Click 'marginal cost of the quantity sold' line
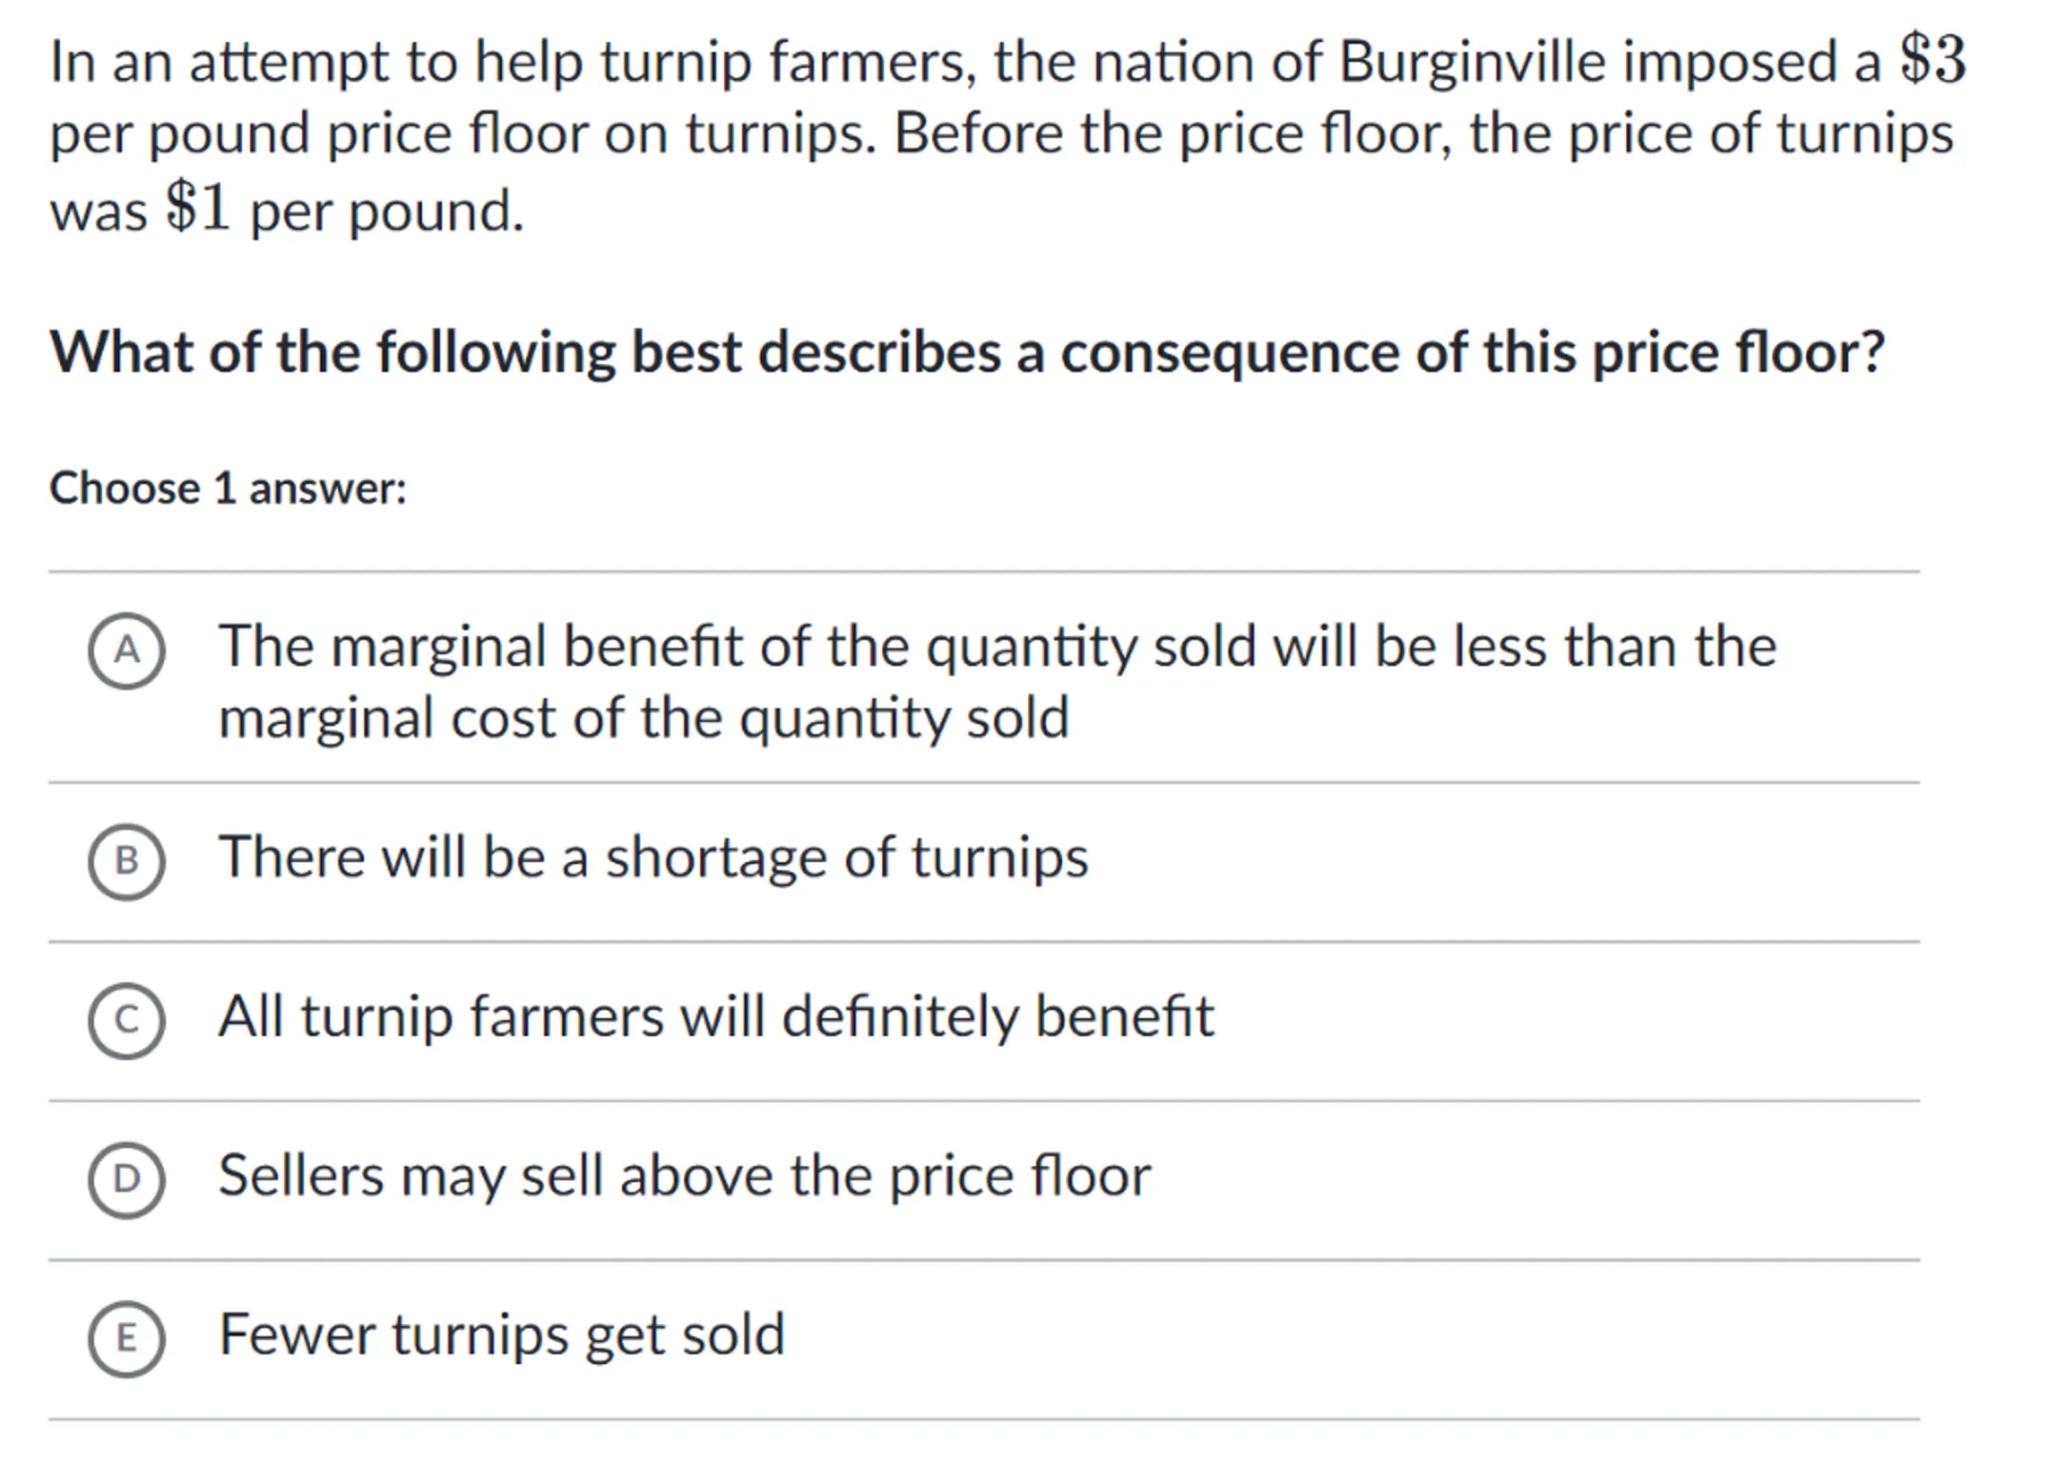Screen dimensions: 2048x1484 [644, 718]
